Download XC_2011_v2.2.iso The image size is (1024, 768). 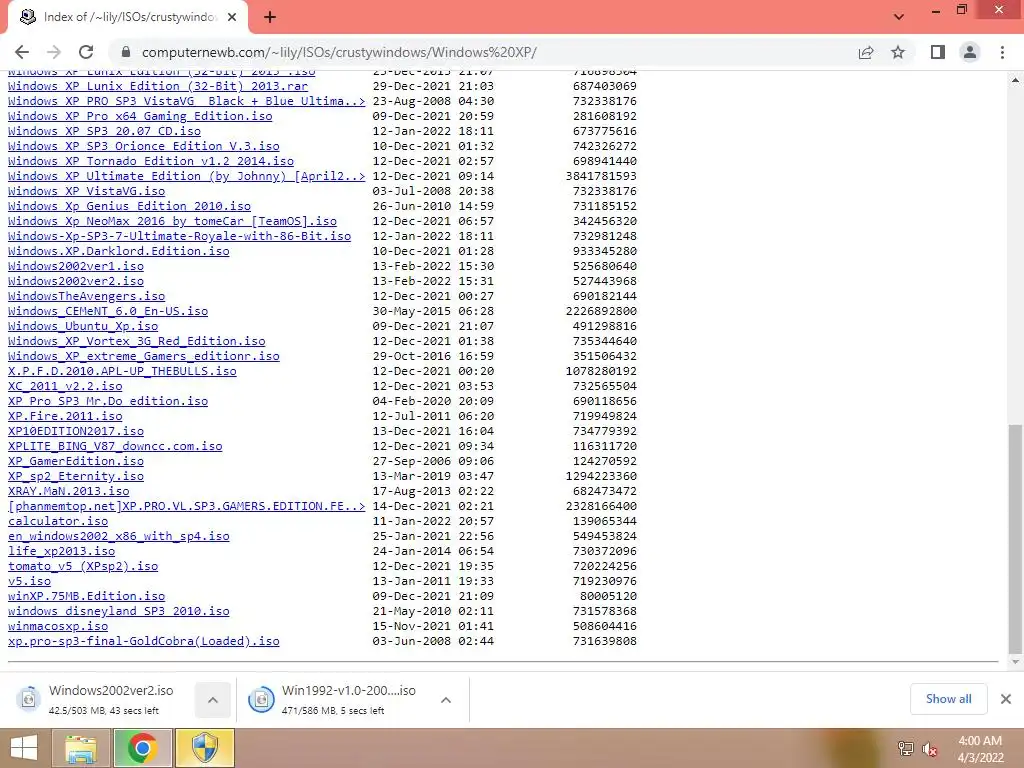(x=65, y=387)
